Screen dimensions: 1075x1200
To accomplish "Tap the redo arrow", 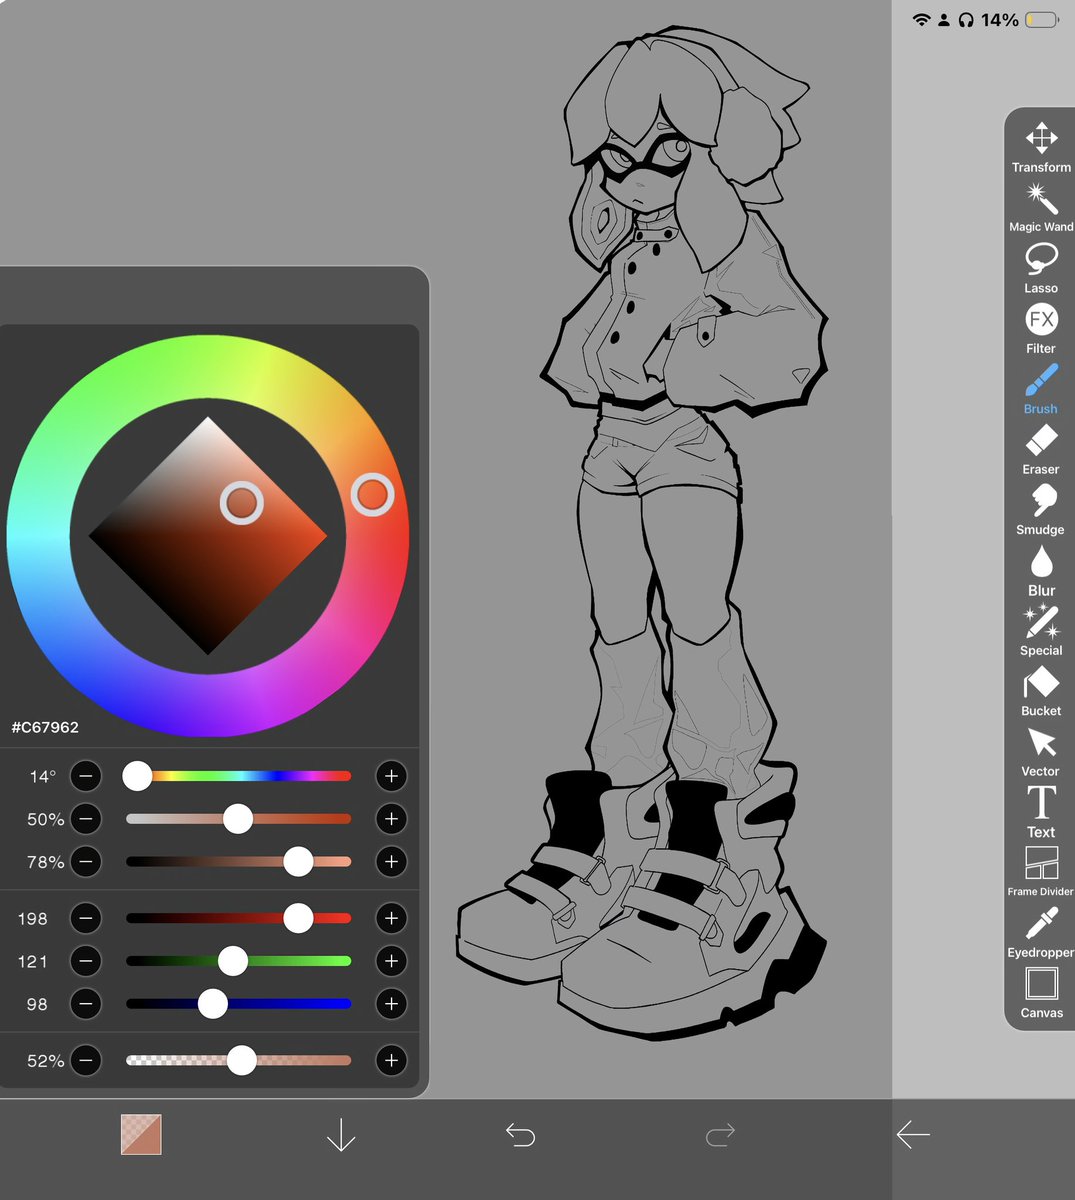I will [x=720, y=1135].
